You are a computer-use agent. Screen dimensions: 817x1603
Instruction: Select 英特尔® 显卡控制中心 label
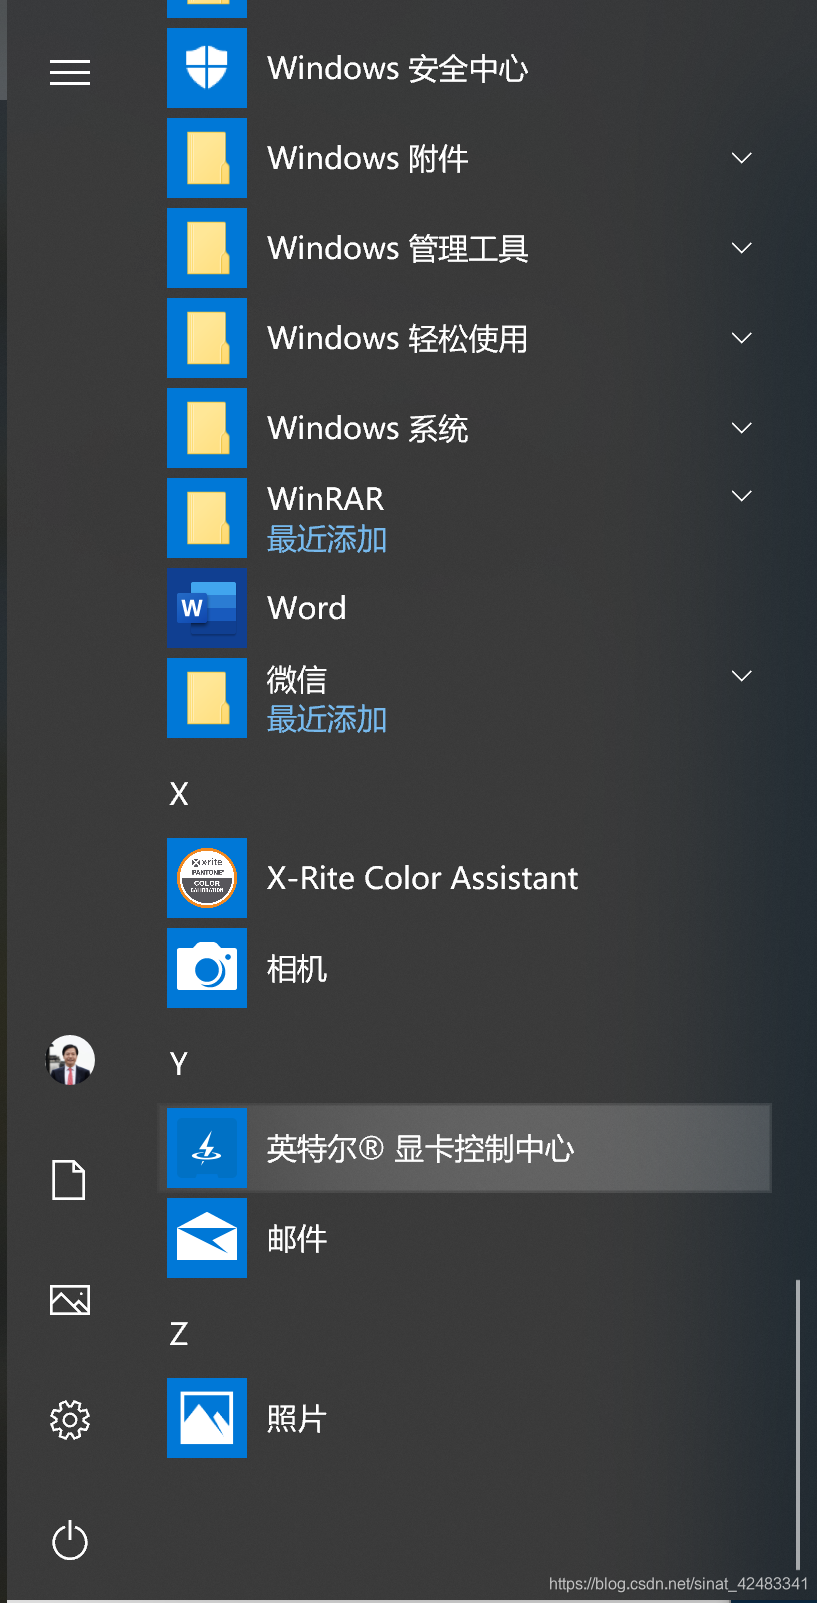click(421, 1149)
